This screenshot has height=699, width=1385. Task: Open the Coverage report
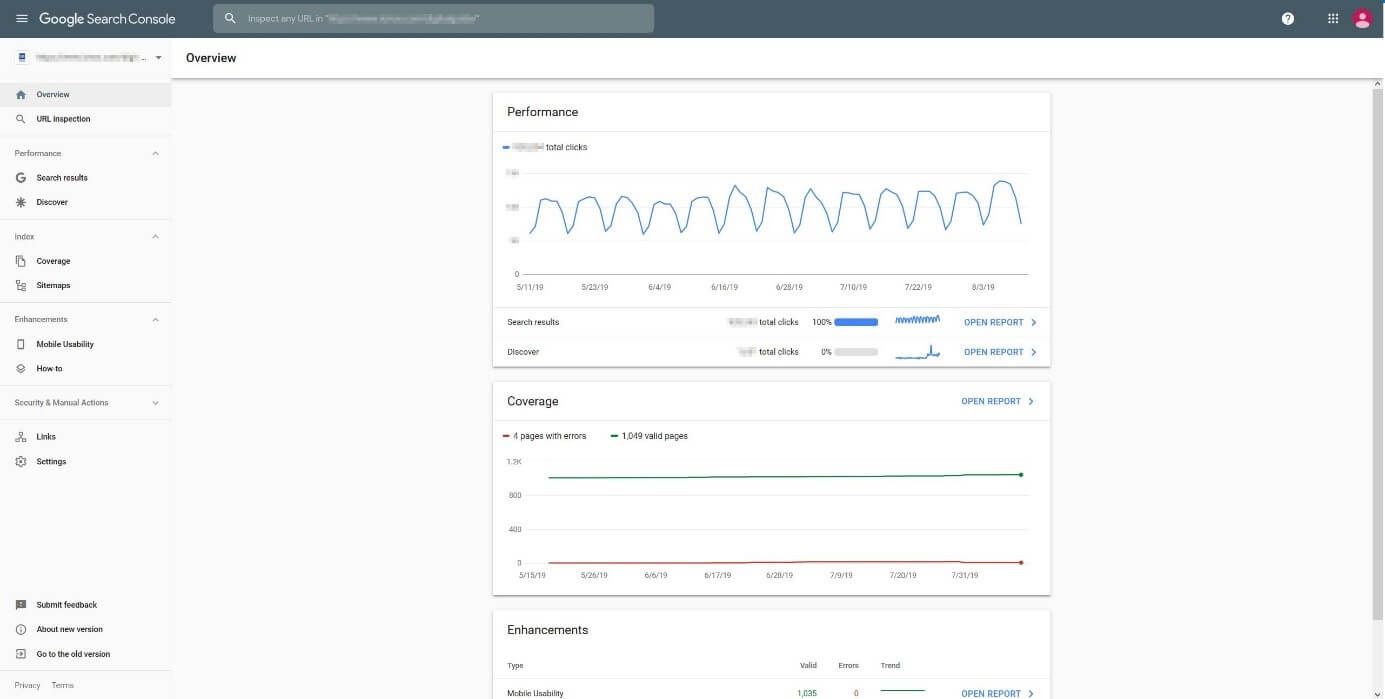point(997,402)
